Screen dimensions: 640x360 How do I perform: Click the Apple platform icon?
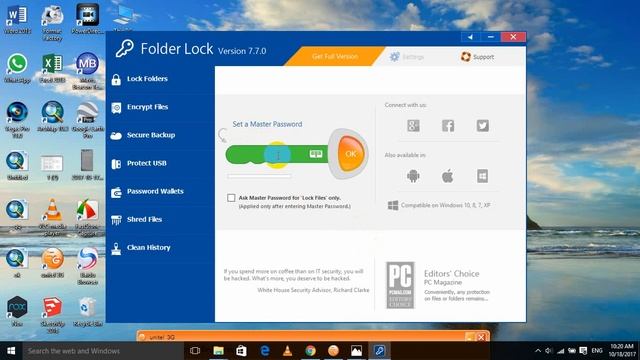pos(448,176)
